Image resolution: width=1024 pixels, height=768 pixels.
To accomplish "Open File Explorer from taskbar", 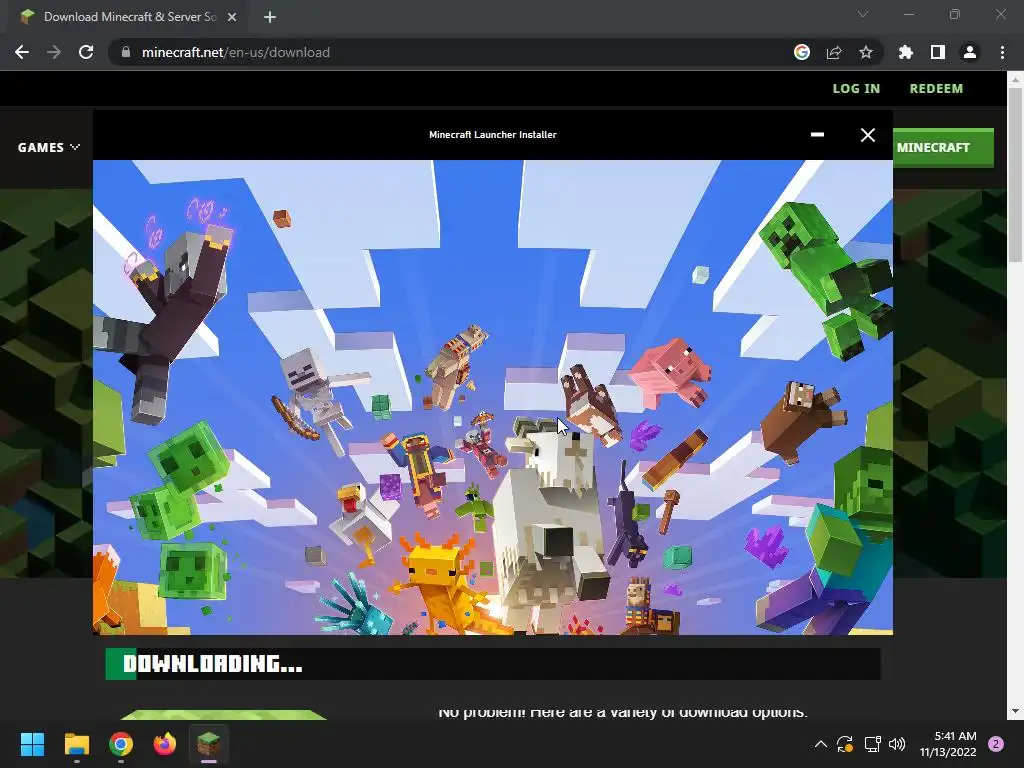I will click(x=76, y=744).
